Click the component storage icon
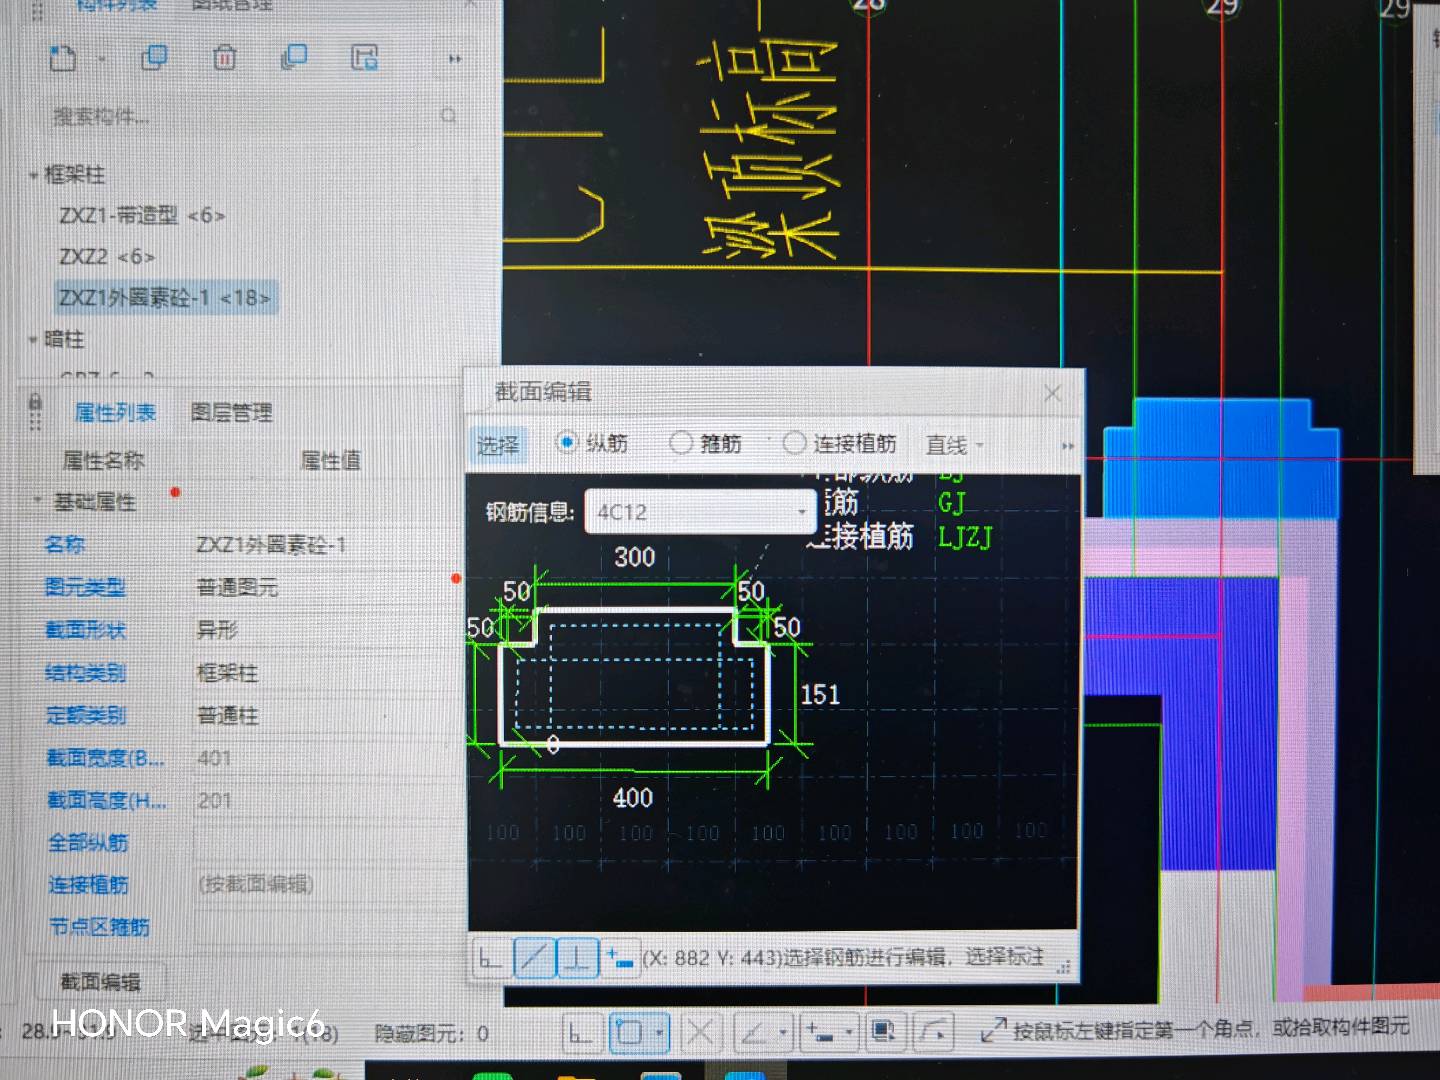Viewport: 1440px width, 1080px height. (364, 58)
